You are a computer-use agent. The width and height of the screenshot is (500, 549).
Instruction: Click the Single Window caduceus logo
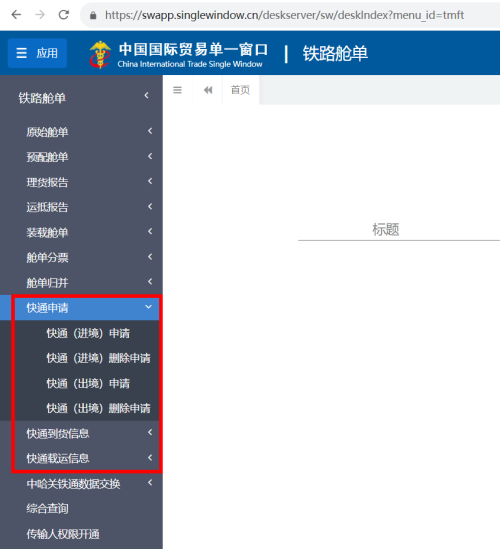coord(100,54)
